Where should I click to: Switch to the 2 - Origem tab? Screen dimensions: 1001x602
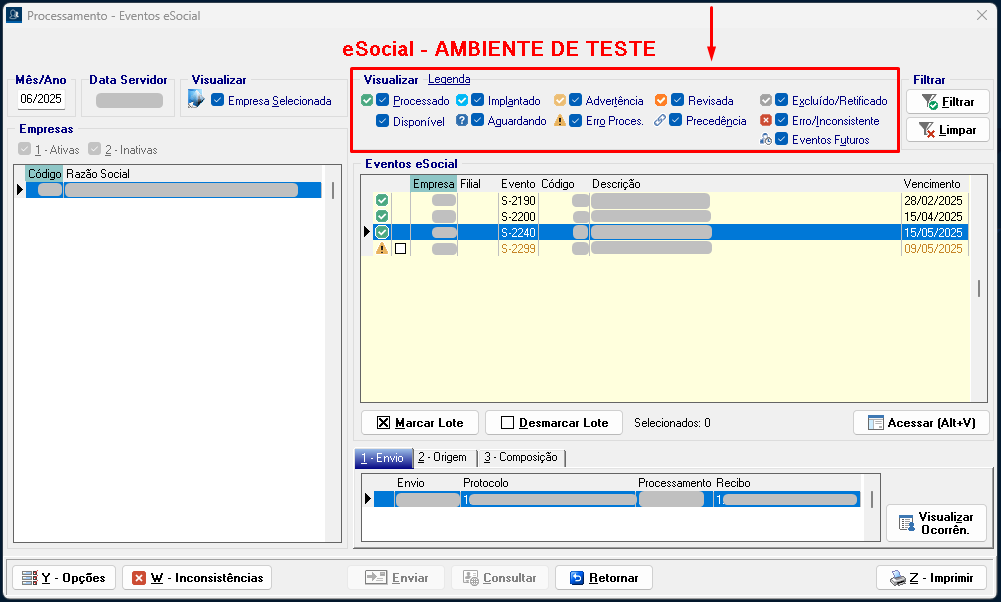pyautogui.click(x=442, y=457)
